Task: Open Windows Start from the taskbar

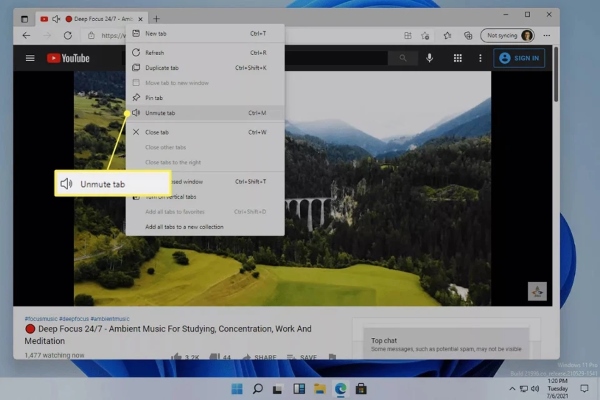Action: [236, 387]
